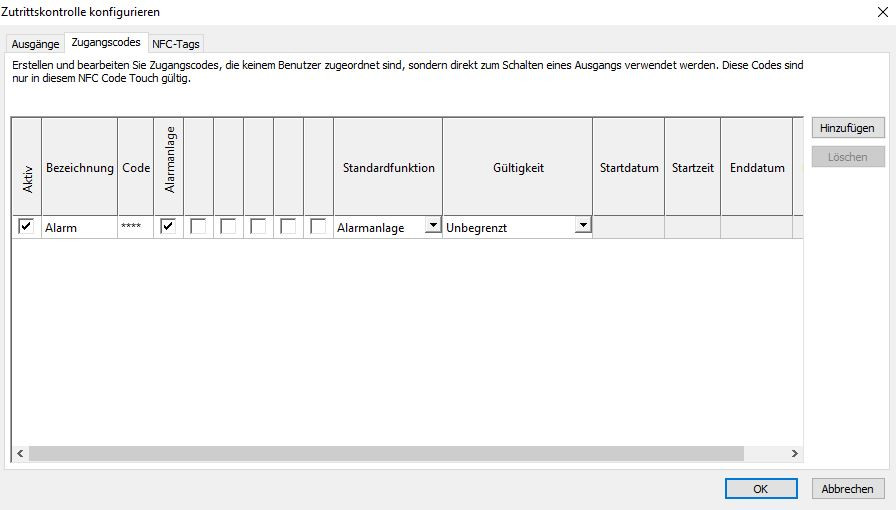Click the Gültigkeit column header
Screen dimensions: 896x510
coord(518,168)
